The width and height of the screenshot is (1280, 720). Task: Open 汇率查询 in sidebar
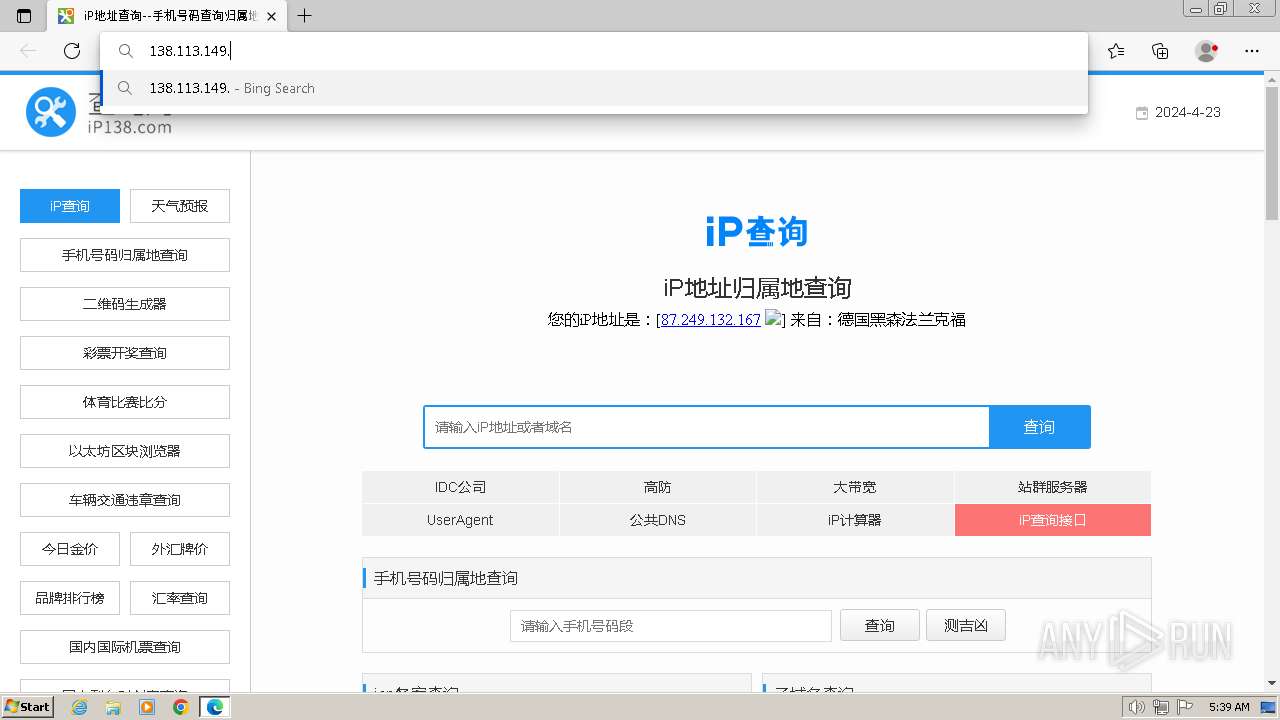click(180, 598)
